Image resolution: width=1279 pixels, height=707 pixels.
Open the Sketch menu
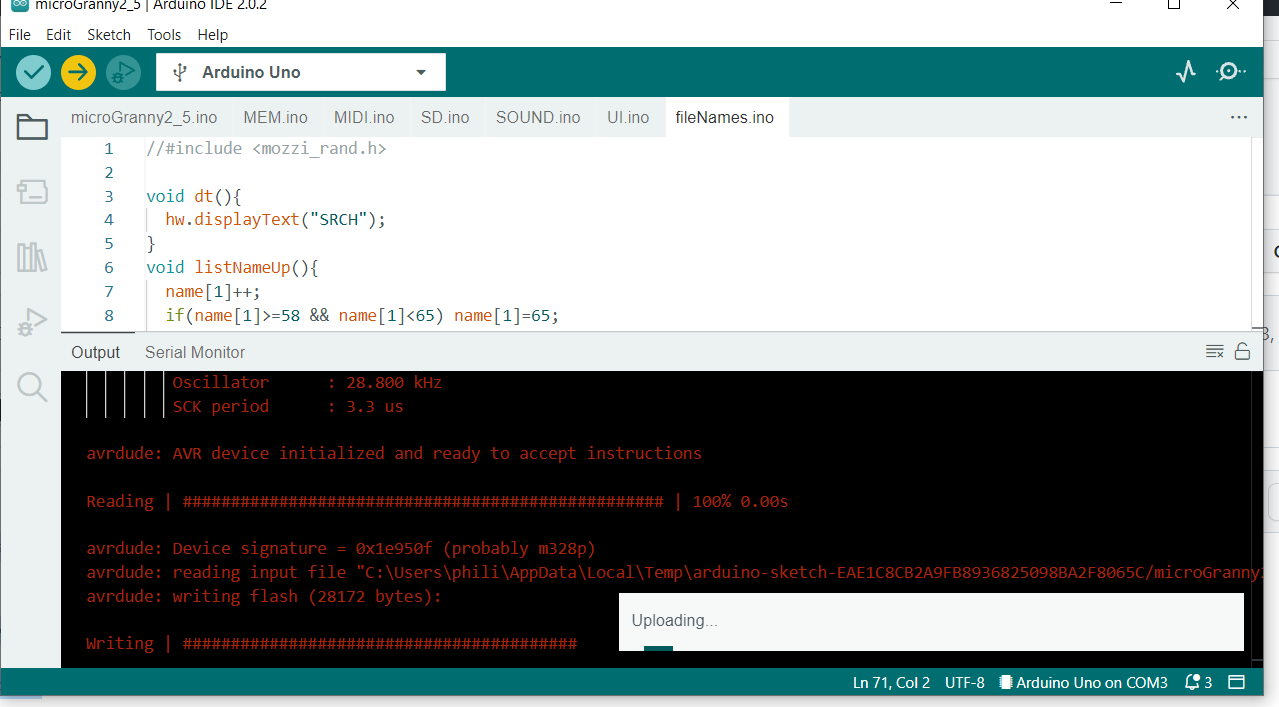pyautogui.click(x=108, y=34)
